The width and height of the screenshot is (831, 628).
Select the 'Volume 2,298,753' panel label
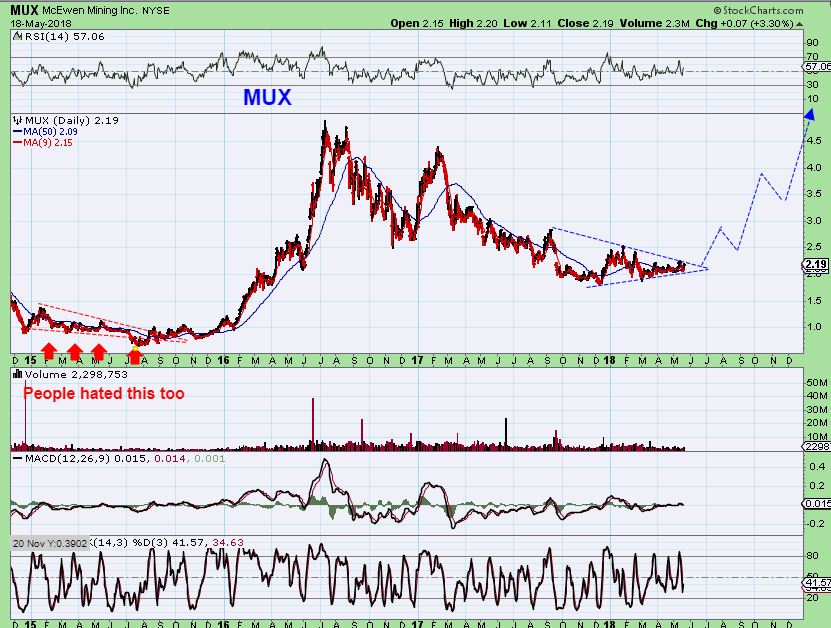coord(76,375)
